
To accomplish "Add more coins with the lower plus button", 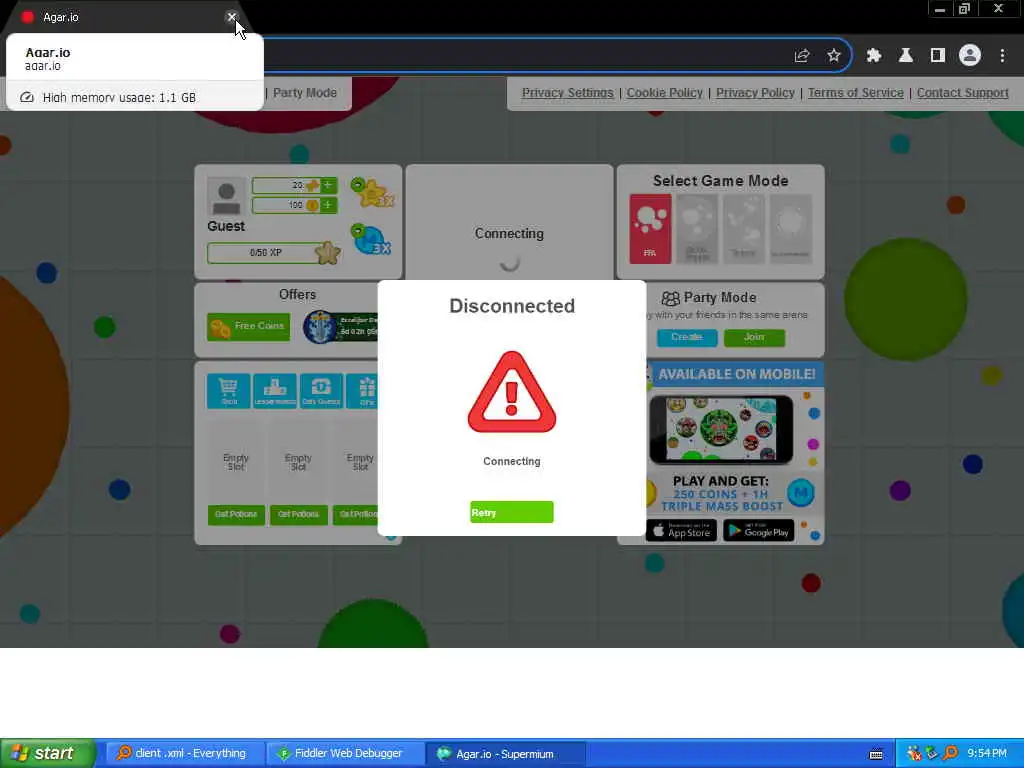I will (x=328, y=205).
